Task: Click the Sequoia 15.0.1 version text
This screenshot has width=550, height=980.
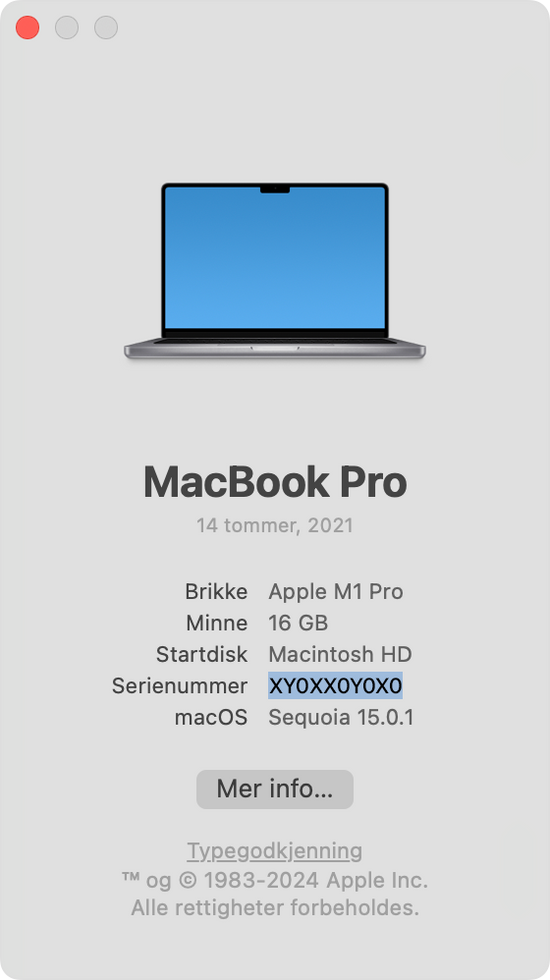Action: point(341,718)
